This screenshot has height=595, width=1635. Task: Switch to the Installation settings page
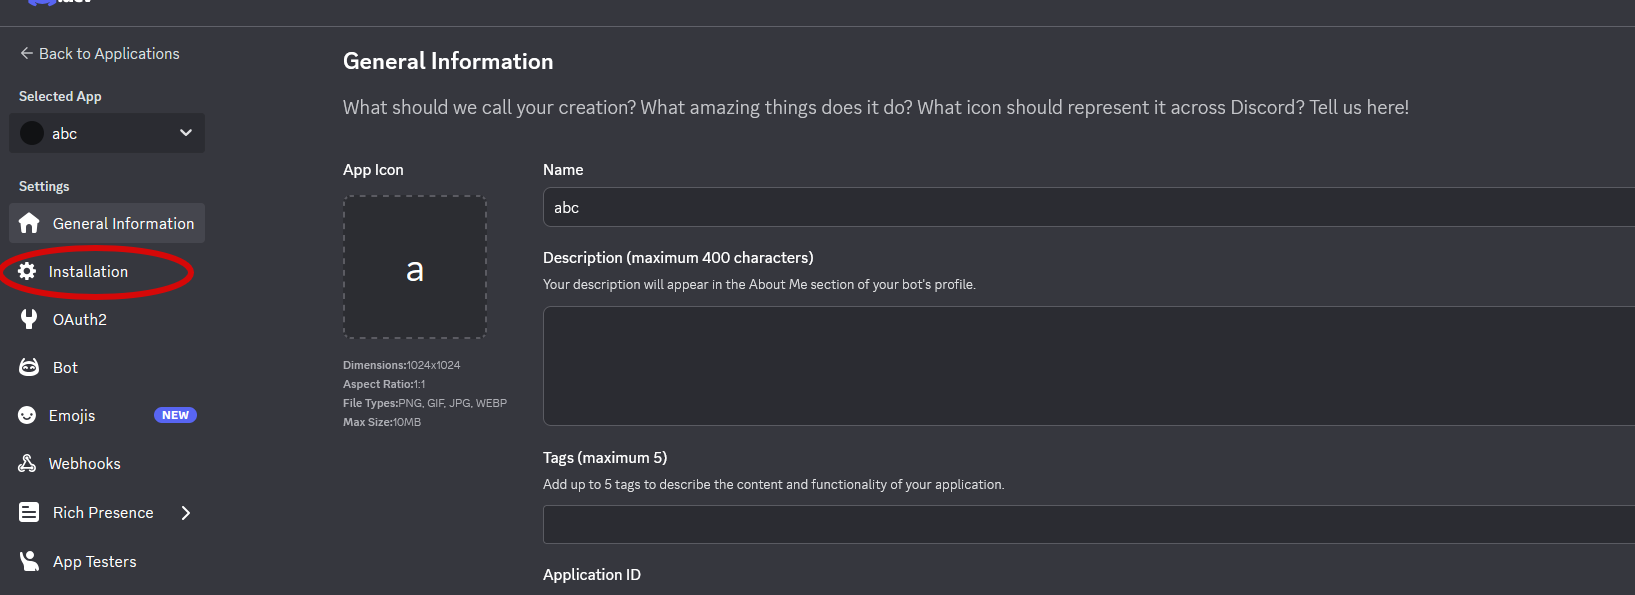tap(90, 271)
